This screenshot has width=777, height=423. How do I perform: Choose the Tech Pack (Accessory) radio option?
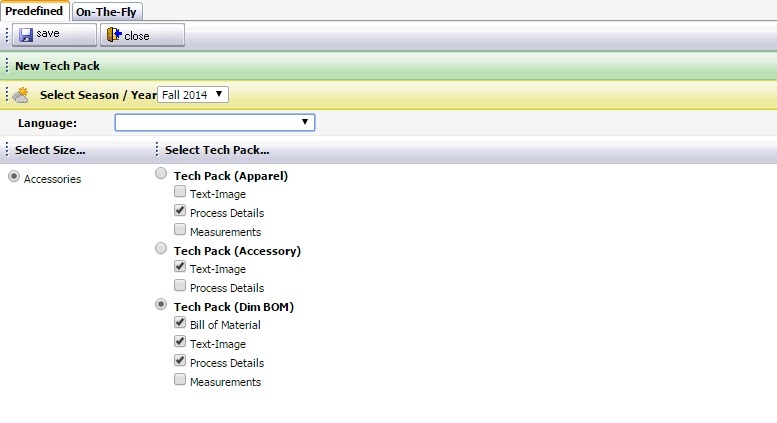161,248
